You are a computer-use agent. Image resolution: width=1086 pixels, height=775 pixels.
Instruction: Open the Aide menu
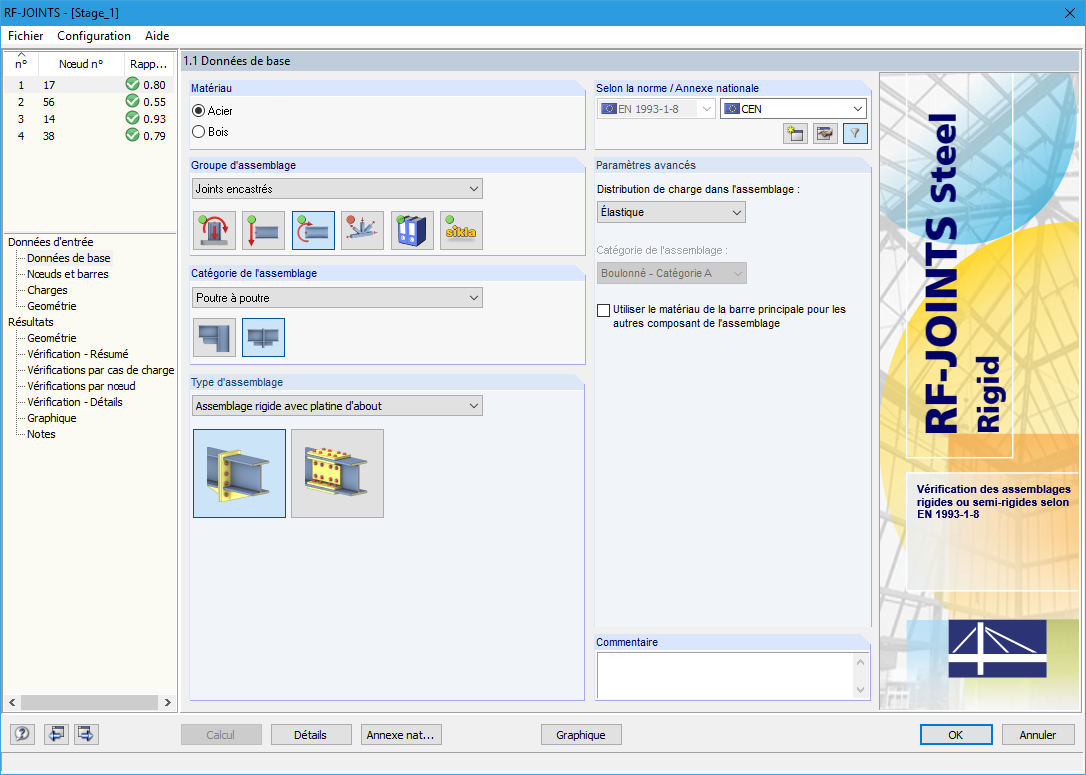(157, 36)
